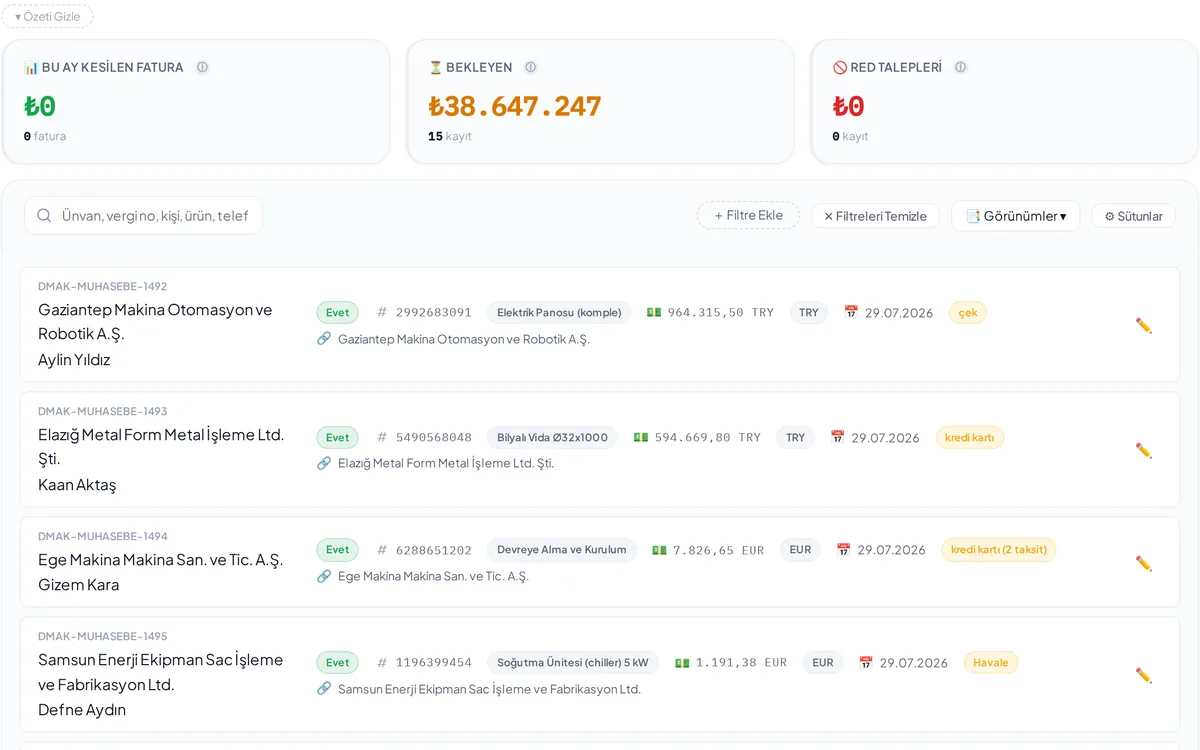Click Evet badge in Ege Makina row
The height and width of the screenshot is (750, 1200).
337,549
